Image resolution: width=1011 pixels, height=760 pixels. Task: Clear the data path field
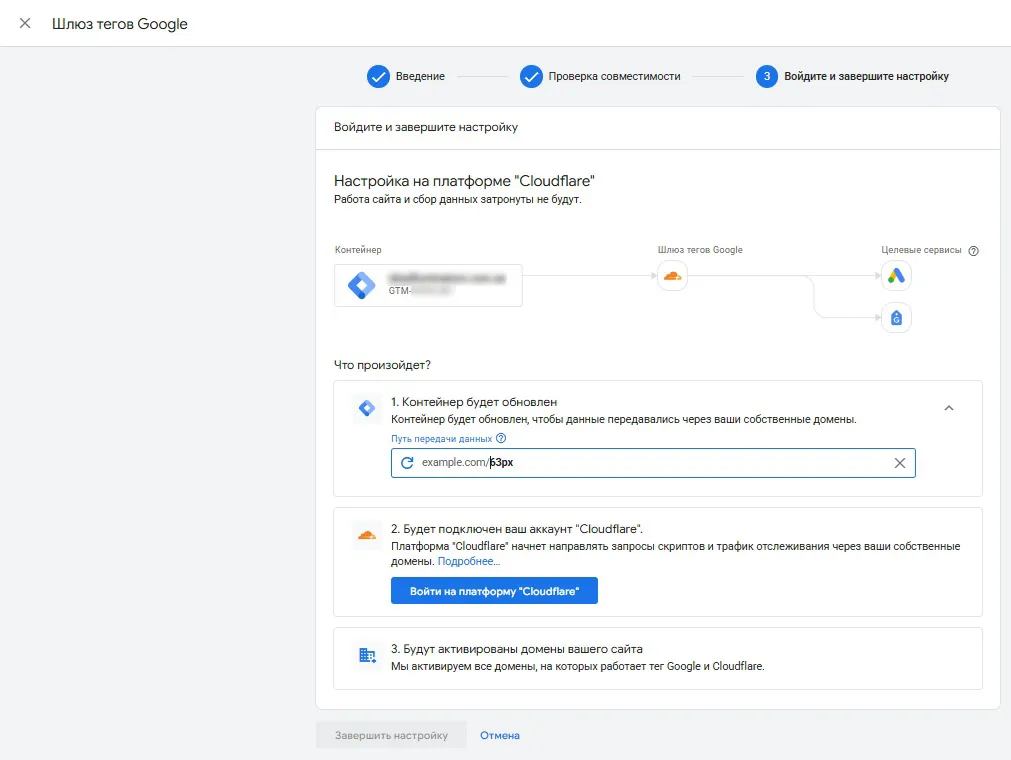point(899,463)
